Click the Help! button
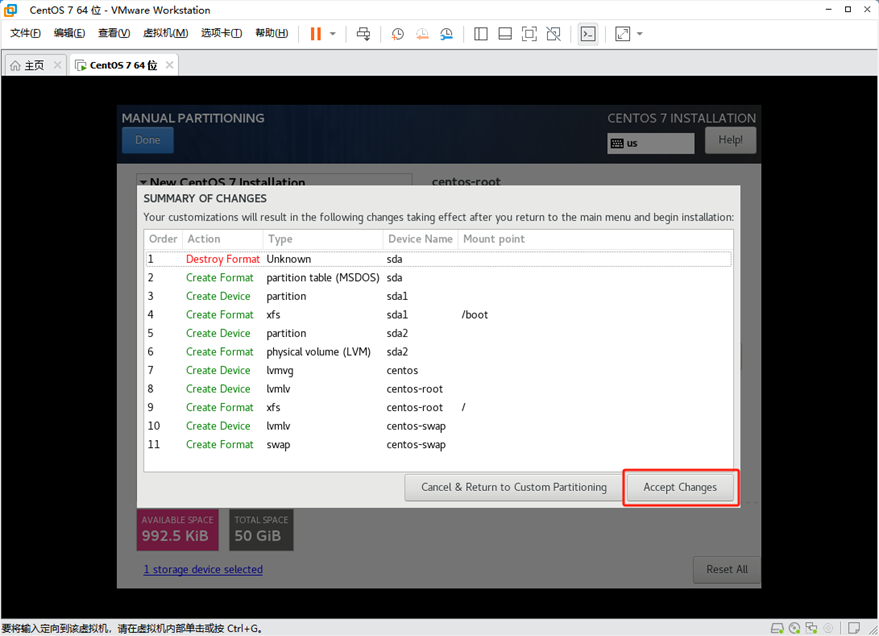The height and width of the screenshot is (636, 879). pos(730,140)
